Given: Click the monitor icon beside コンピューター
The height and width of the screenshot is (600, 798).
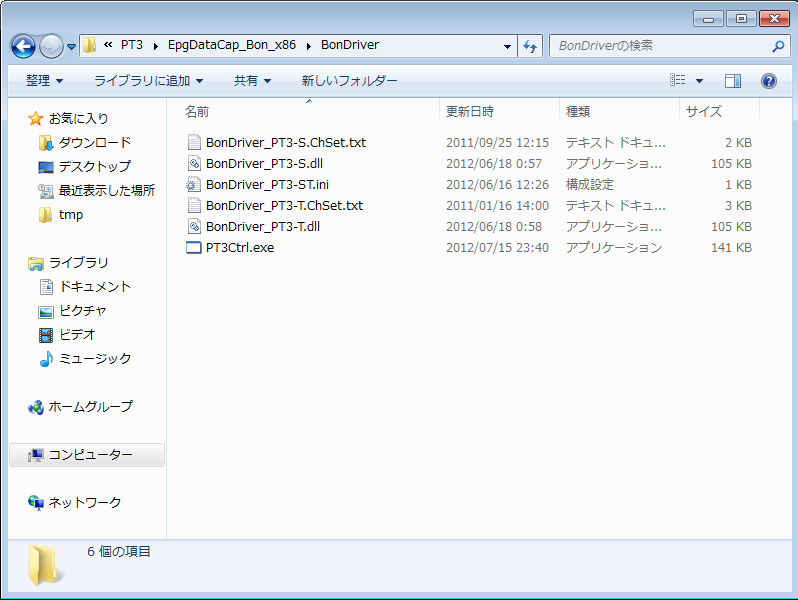Looking at the screenshot, I should [x=36, y=455].
